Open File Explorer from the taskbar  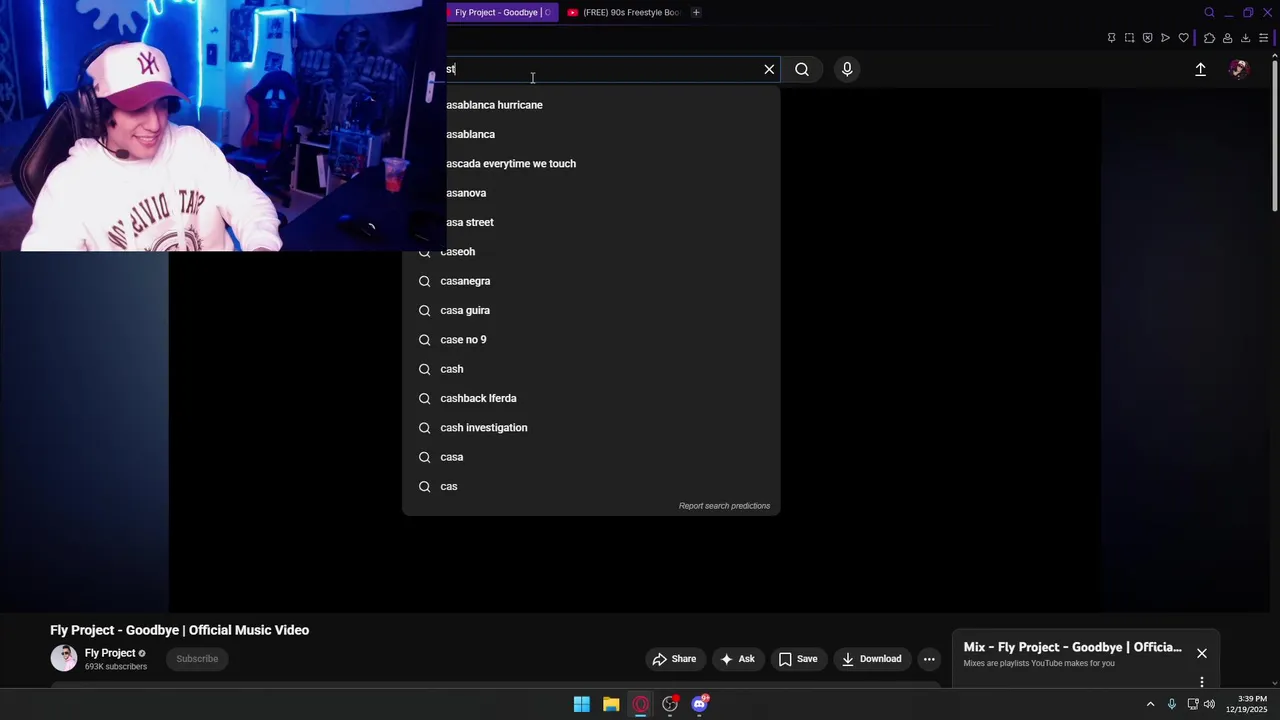[611, 704]
